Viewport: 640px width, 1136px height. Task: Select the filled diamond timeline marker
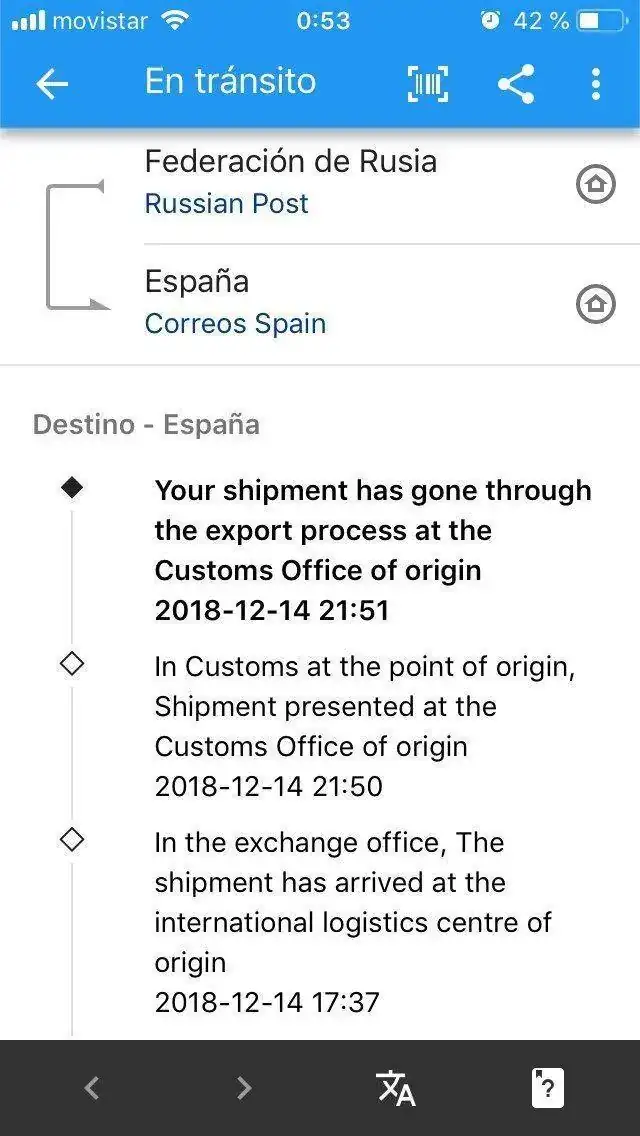tap(72, 488)
